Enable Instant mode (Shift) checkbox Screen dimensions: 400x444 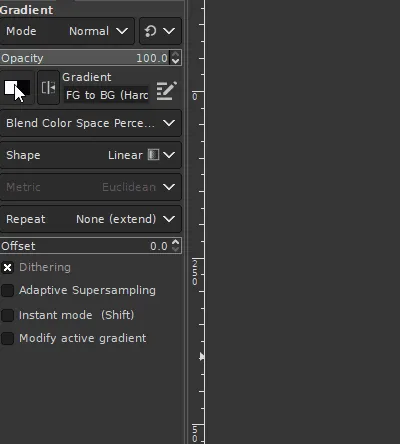7,315
